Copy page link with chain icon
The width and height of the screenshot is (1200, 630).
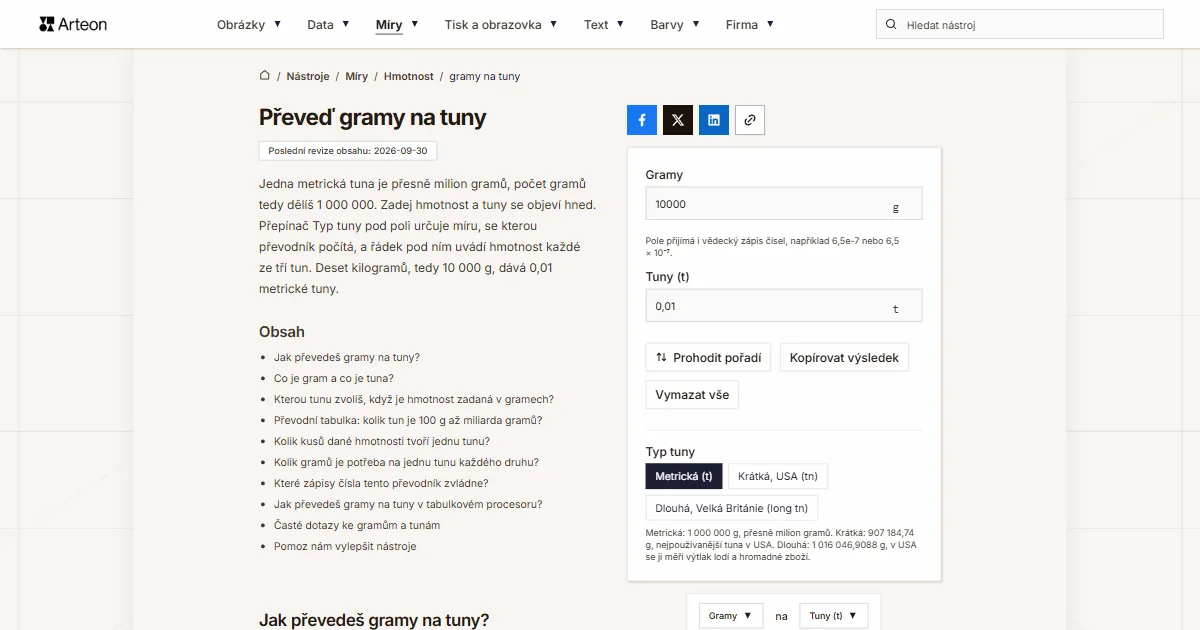click(x=750, y=120)
